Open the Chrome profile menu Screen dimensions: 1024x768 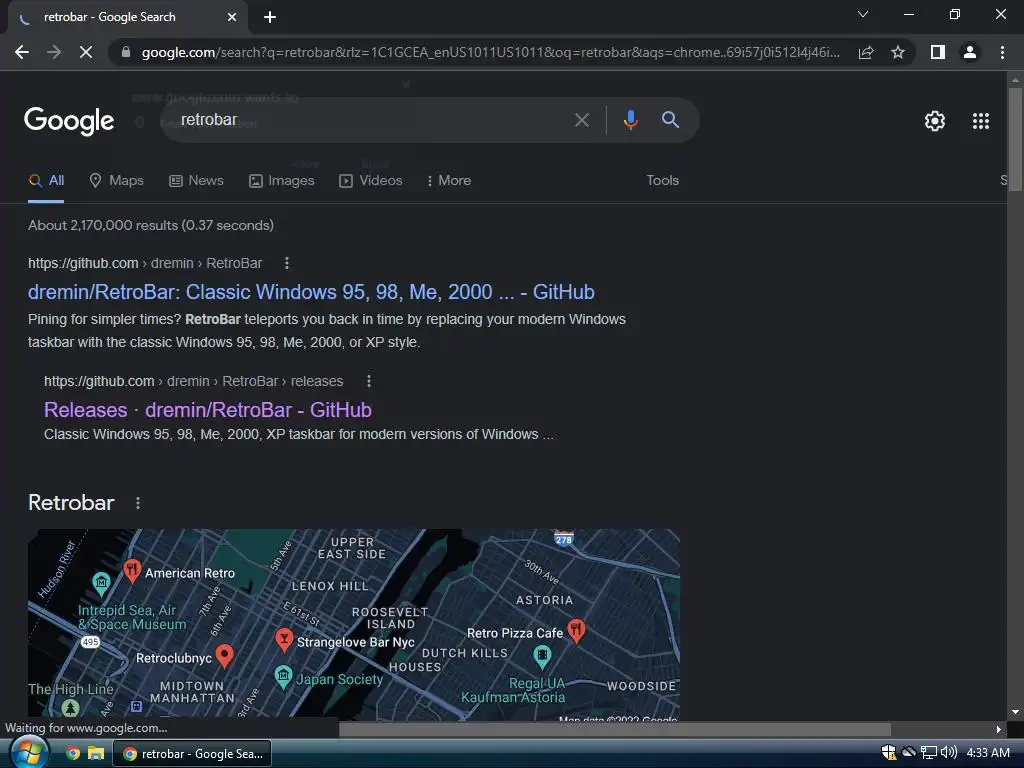coord(970,52)
